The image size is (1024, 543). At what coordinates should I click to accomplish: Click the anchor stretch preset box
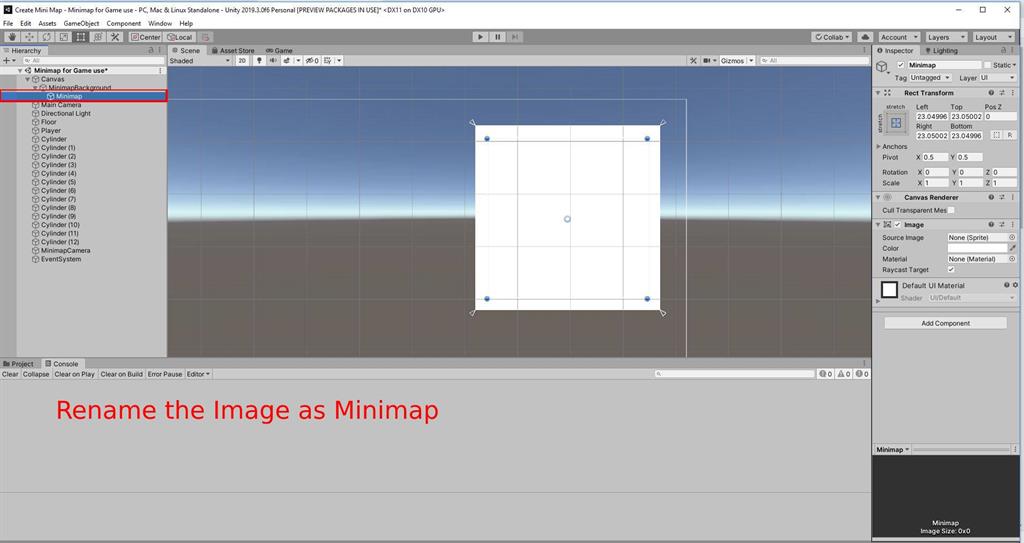pos(896,123)
